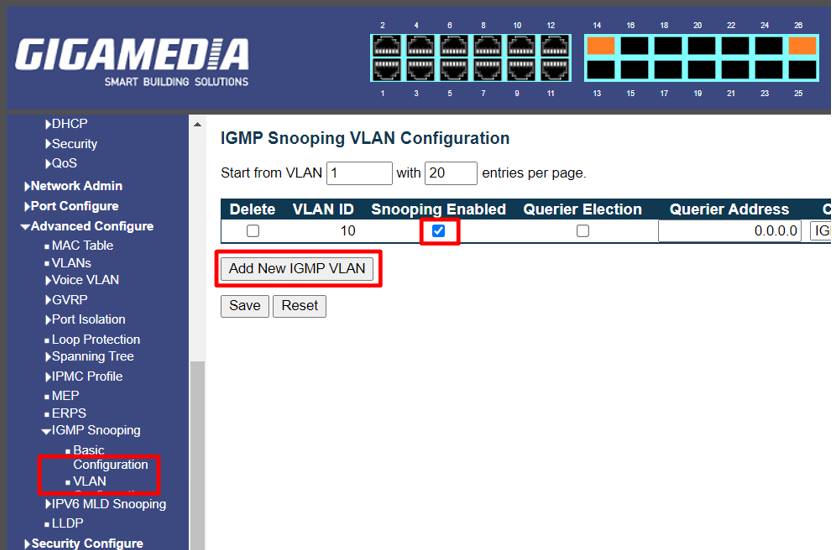Expand the Security submenu

71,144
